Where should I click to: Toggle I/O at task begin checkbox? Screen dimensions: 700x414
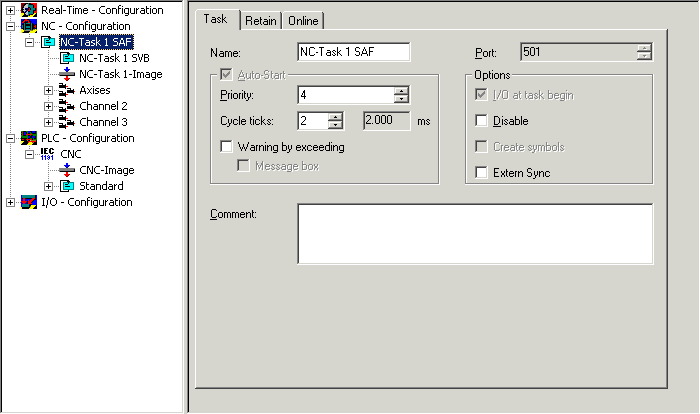click(x=481, y=95)
